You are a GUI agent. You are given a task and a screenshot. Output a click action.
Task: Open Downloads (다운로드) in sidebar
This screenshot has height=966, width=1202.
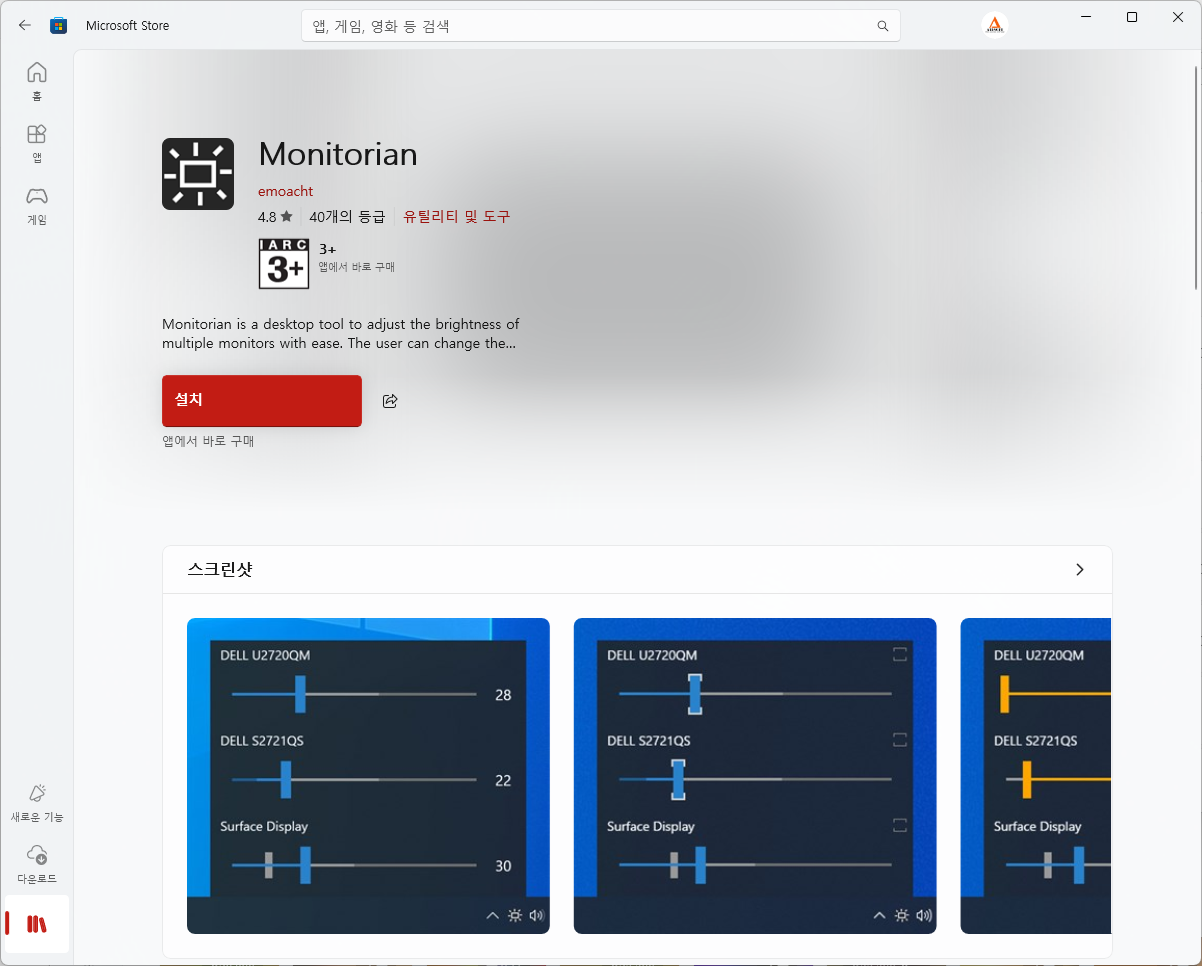(x=37, y=864)
